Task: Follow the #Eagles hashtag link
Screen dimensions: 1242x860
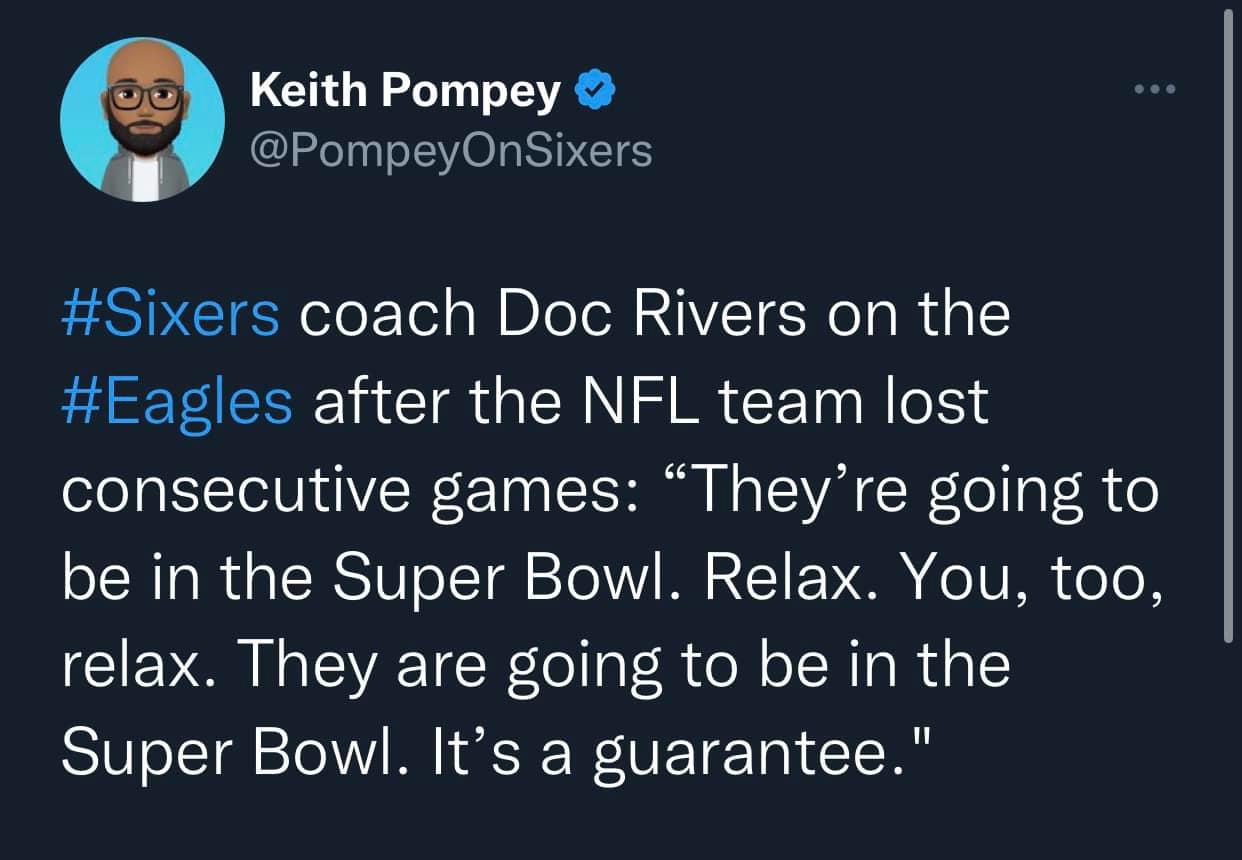Action: [178, 402]
